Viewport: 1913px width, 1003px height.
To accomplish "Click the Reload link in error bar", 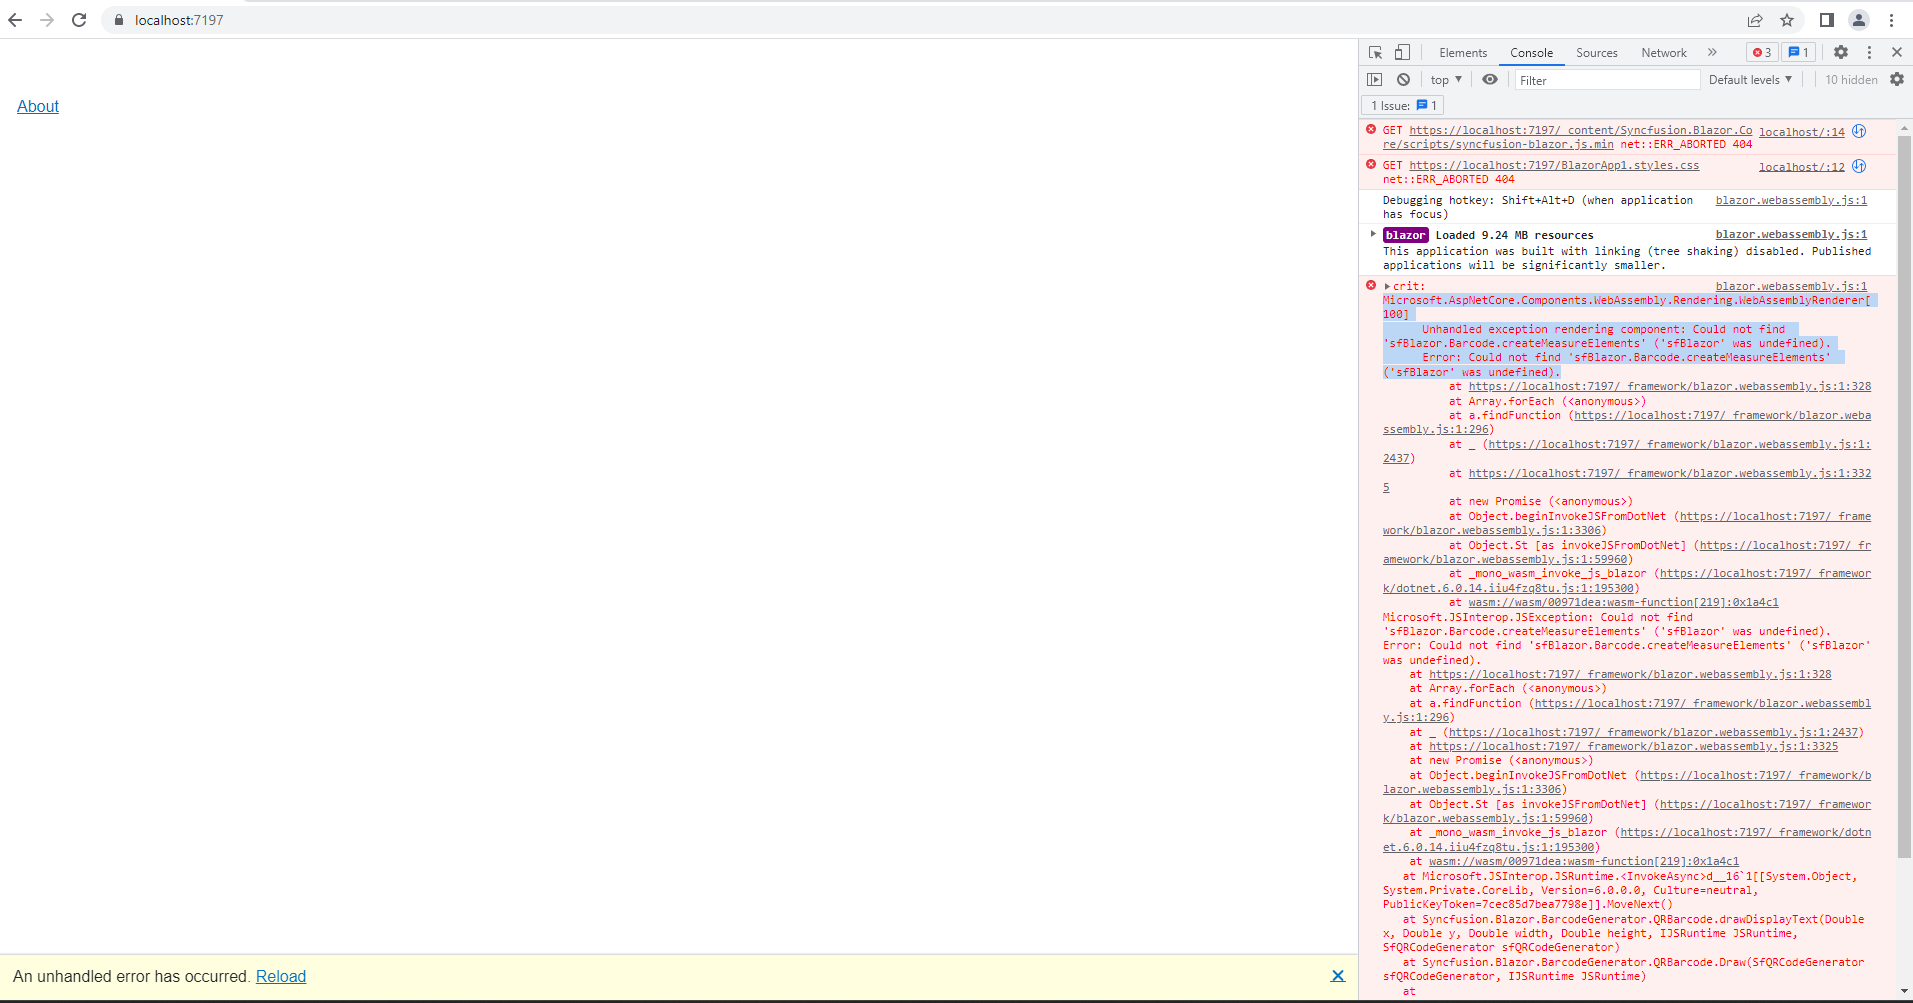I will coord(281,976).
